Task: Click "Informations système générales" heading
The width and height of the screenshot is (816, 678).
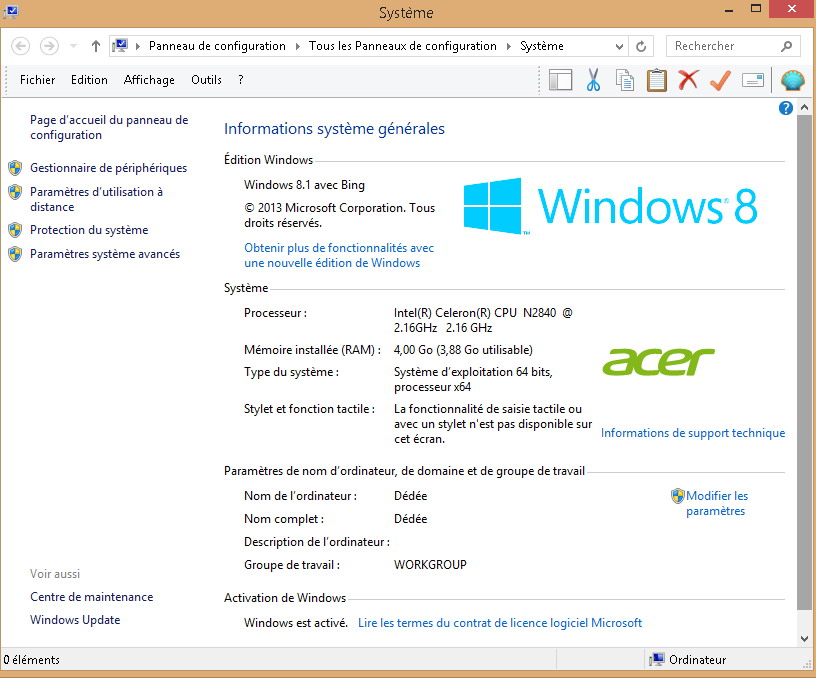Action: [334, 129]
